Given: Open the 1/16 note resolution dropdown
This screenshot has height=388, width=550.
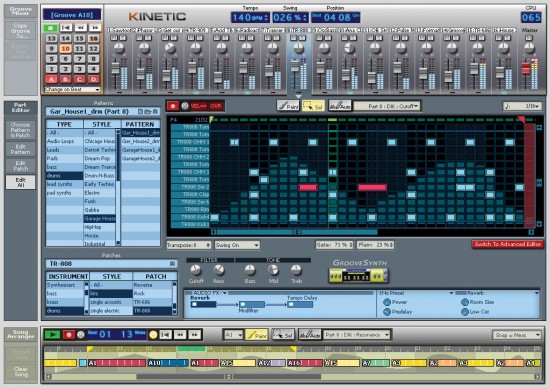Looking at the screenshot, I should coord(522,106).
